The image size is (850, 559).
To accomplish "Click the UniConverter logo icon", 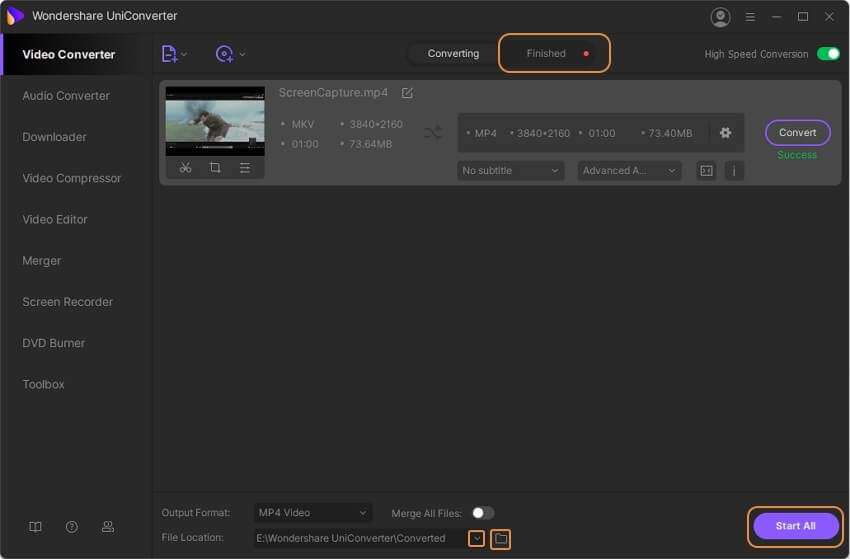I will point(16,16).
